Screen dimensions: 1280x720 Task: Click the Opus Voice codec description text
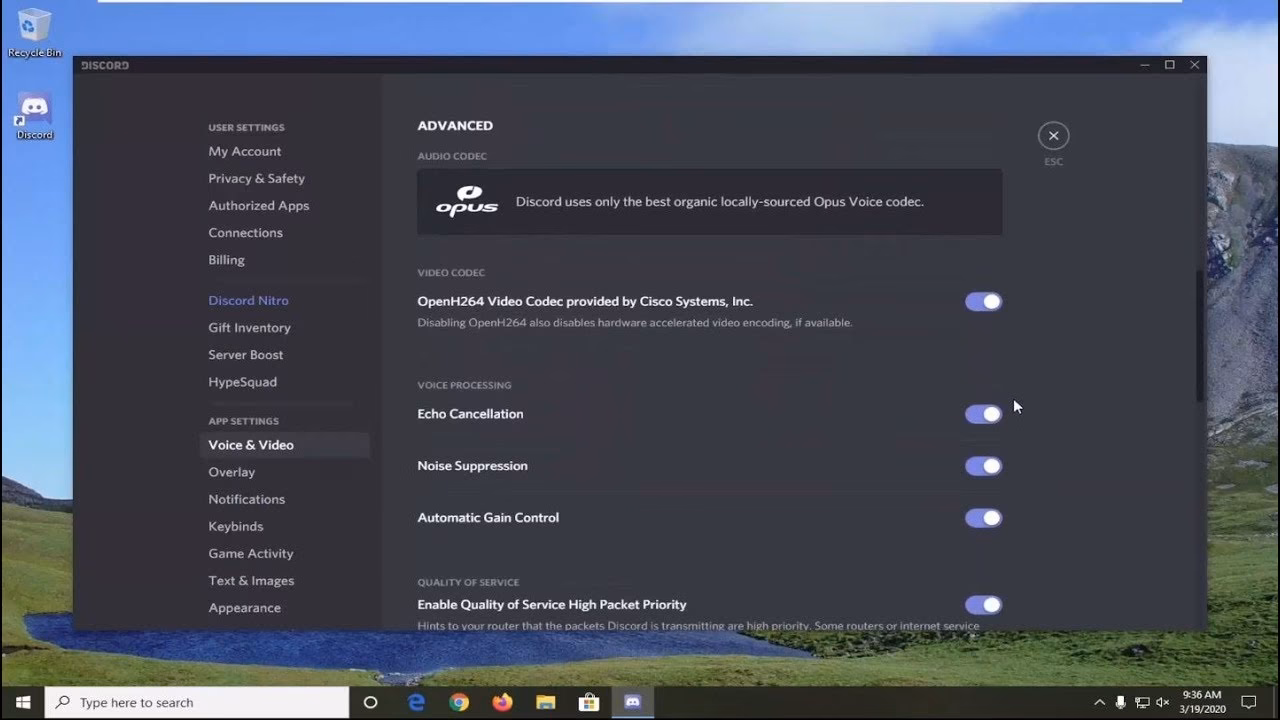(720, 201)
